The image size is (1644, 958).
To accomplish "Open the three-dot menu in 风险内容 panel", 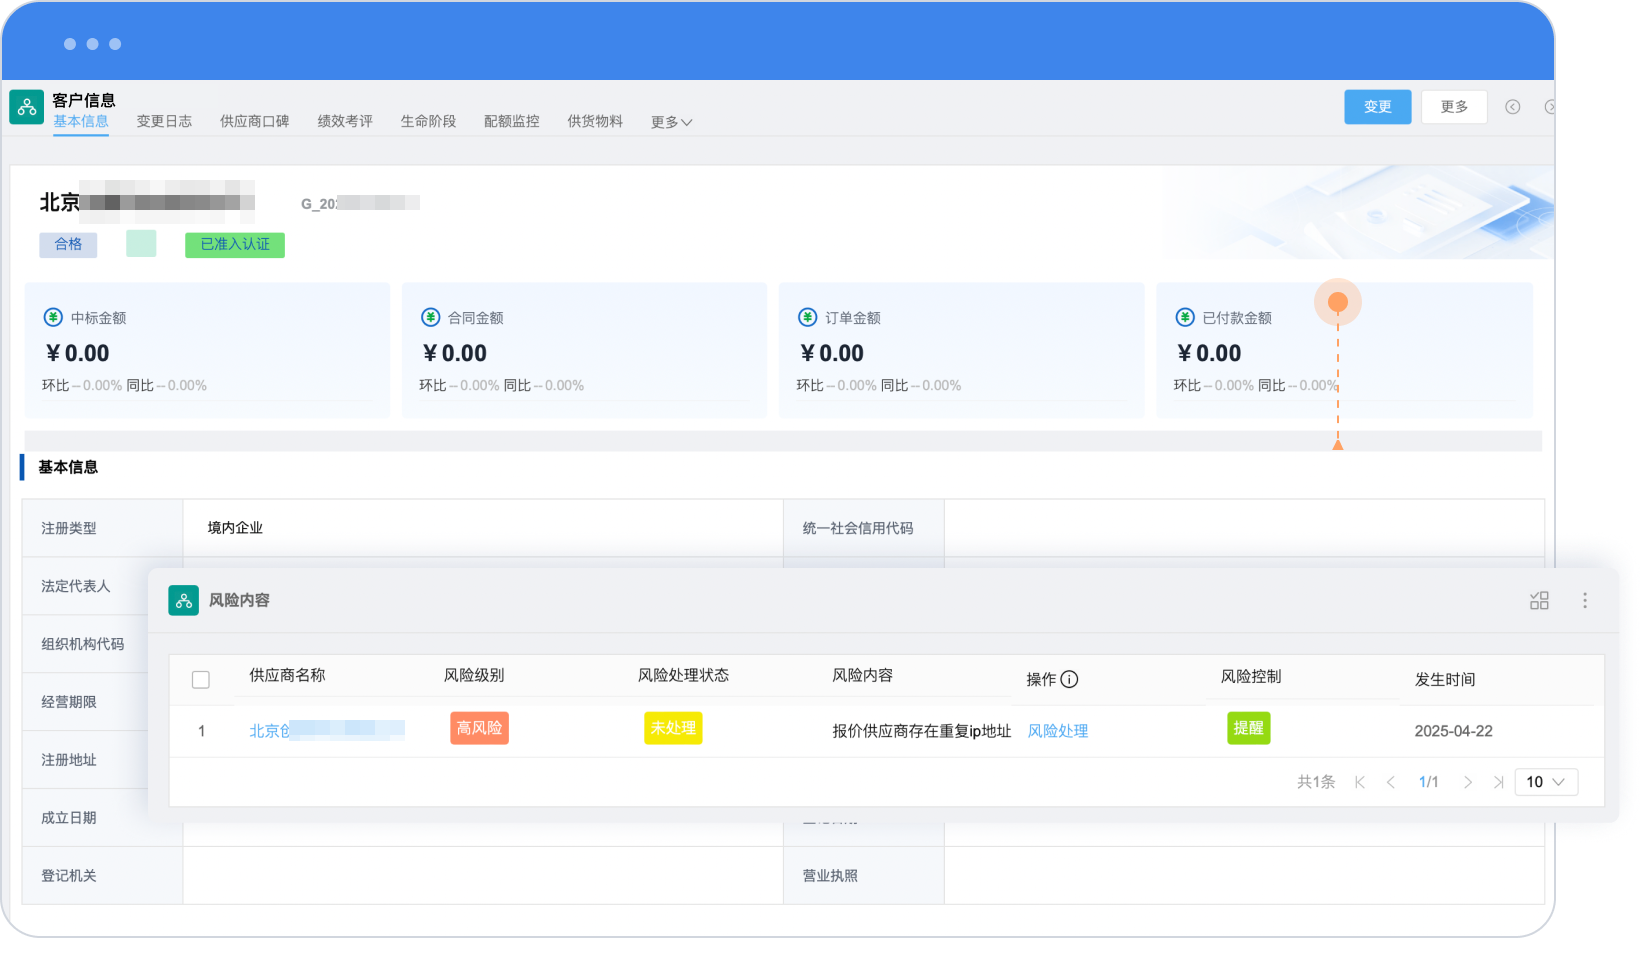I will pyautogui.click(x=1585, y=600).
